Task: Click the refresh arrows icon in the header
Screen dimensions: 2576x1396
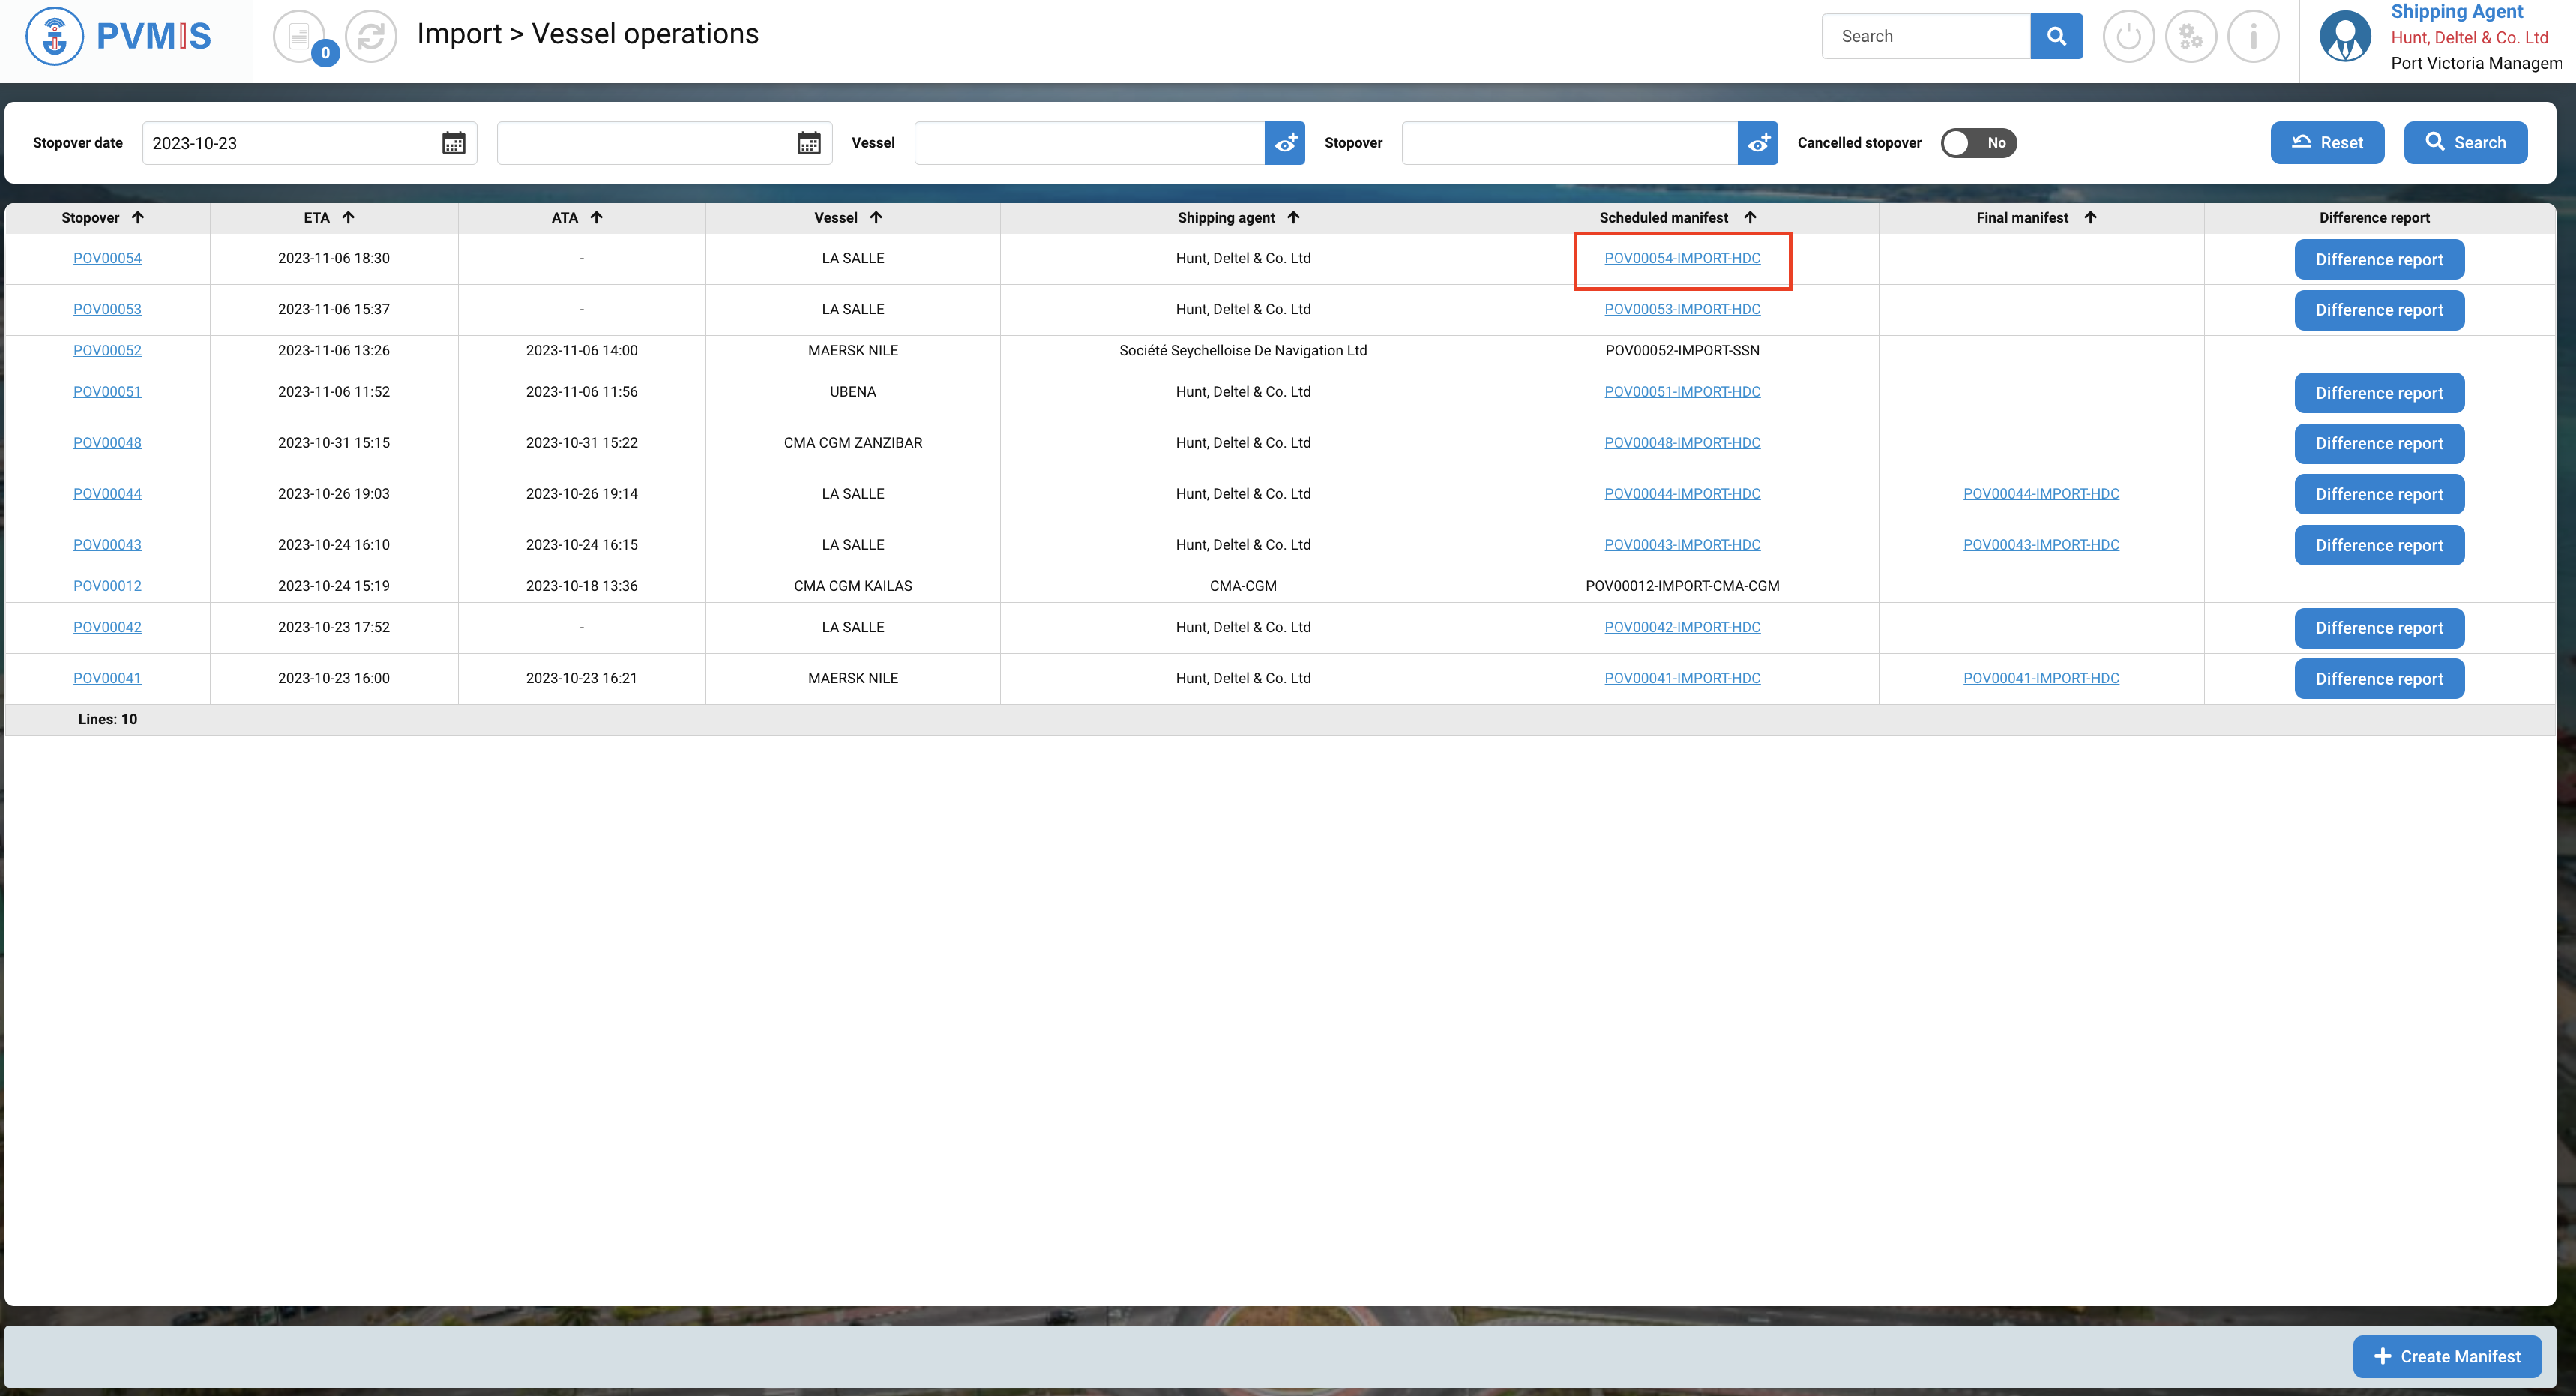Action: pyautogui.click(x=371, y=37)
